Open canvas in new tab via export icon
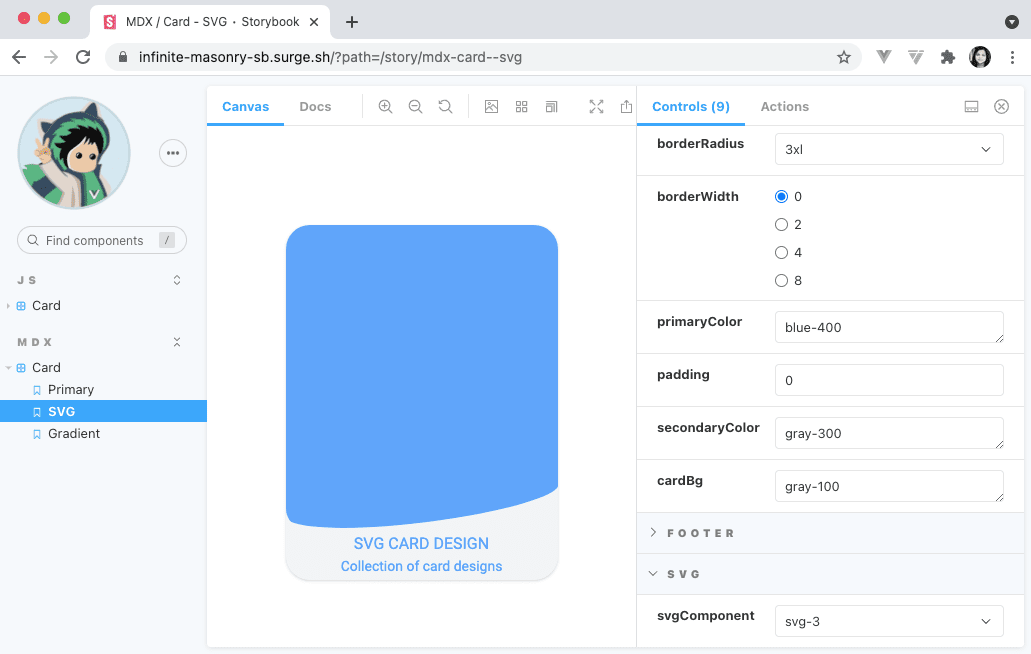 click(626, 106)
